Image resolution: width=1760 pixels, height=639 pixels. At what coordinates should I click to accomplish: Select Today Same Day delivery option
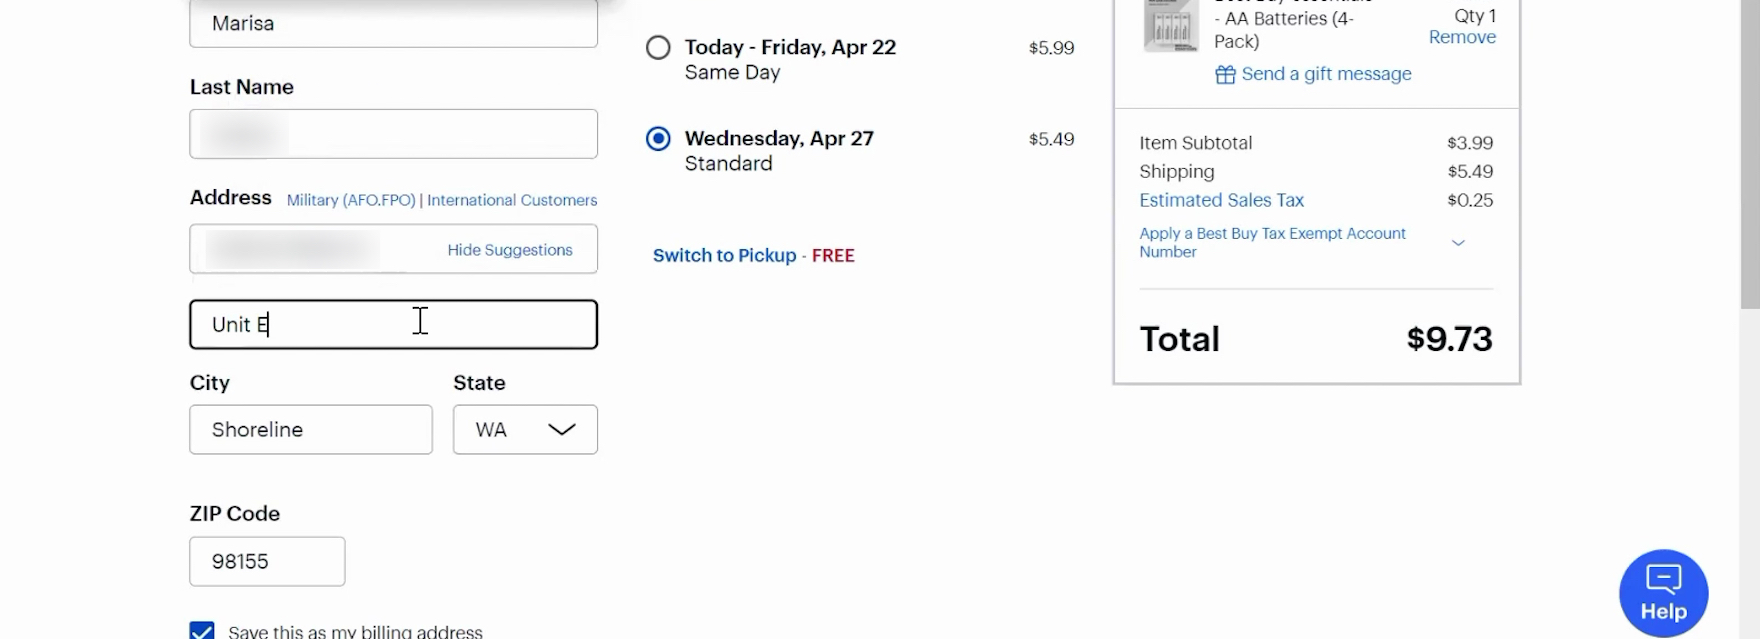tap(658, 48)
